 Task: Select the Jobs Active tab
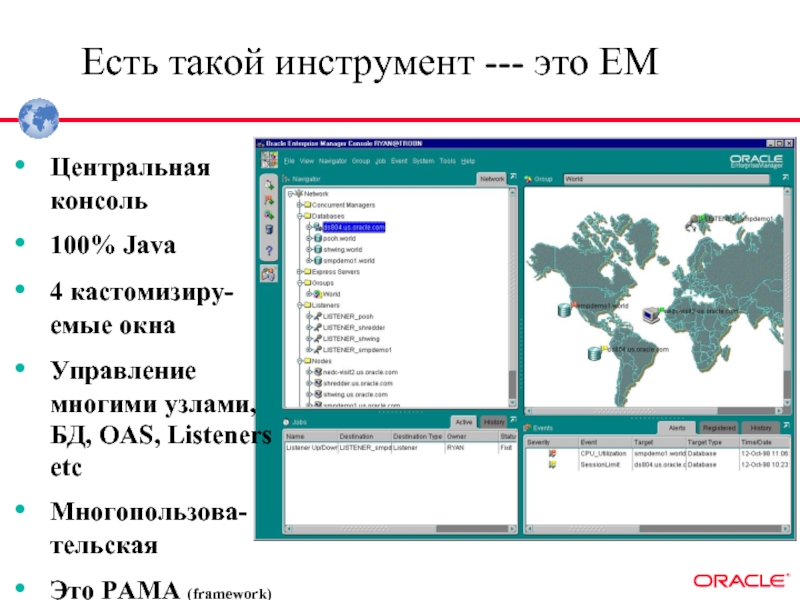click(x=464, y=422)
